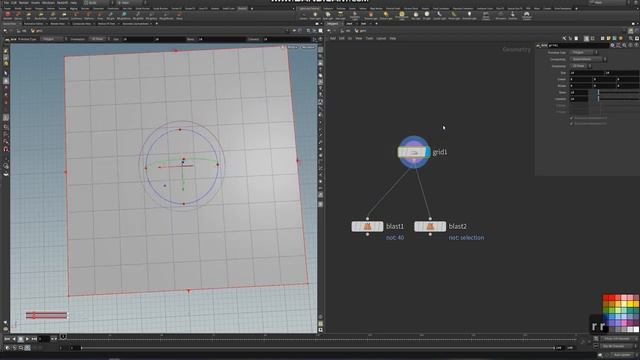Open the No cam camera menu
Image resolution: width=640 pixels, height=360 pixels.
308,47
